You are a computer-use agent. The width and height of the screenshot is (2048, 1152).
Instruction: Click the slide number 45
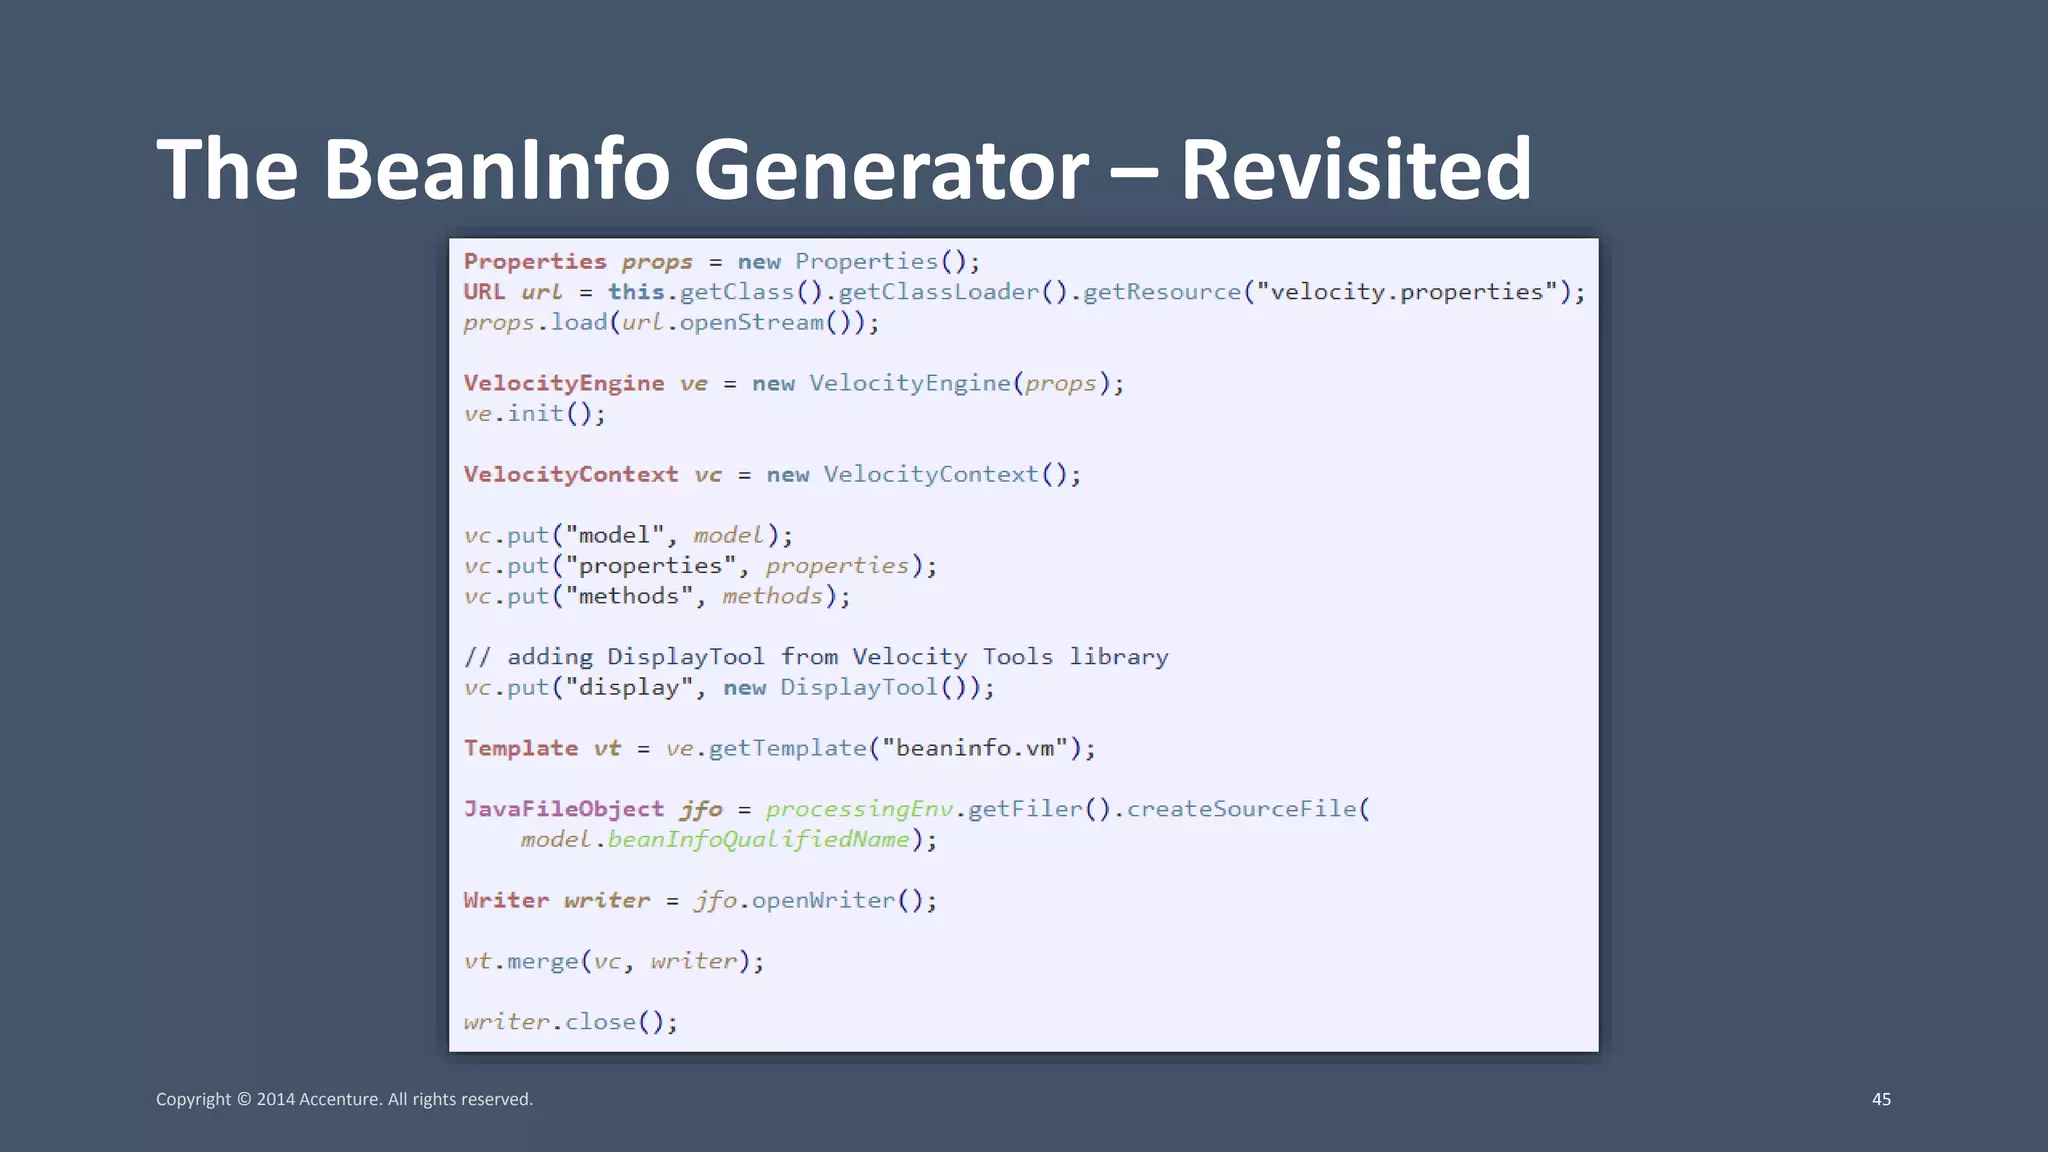[1881, 1099]
